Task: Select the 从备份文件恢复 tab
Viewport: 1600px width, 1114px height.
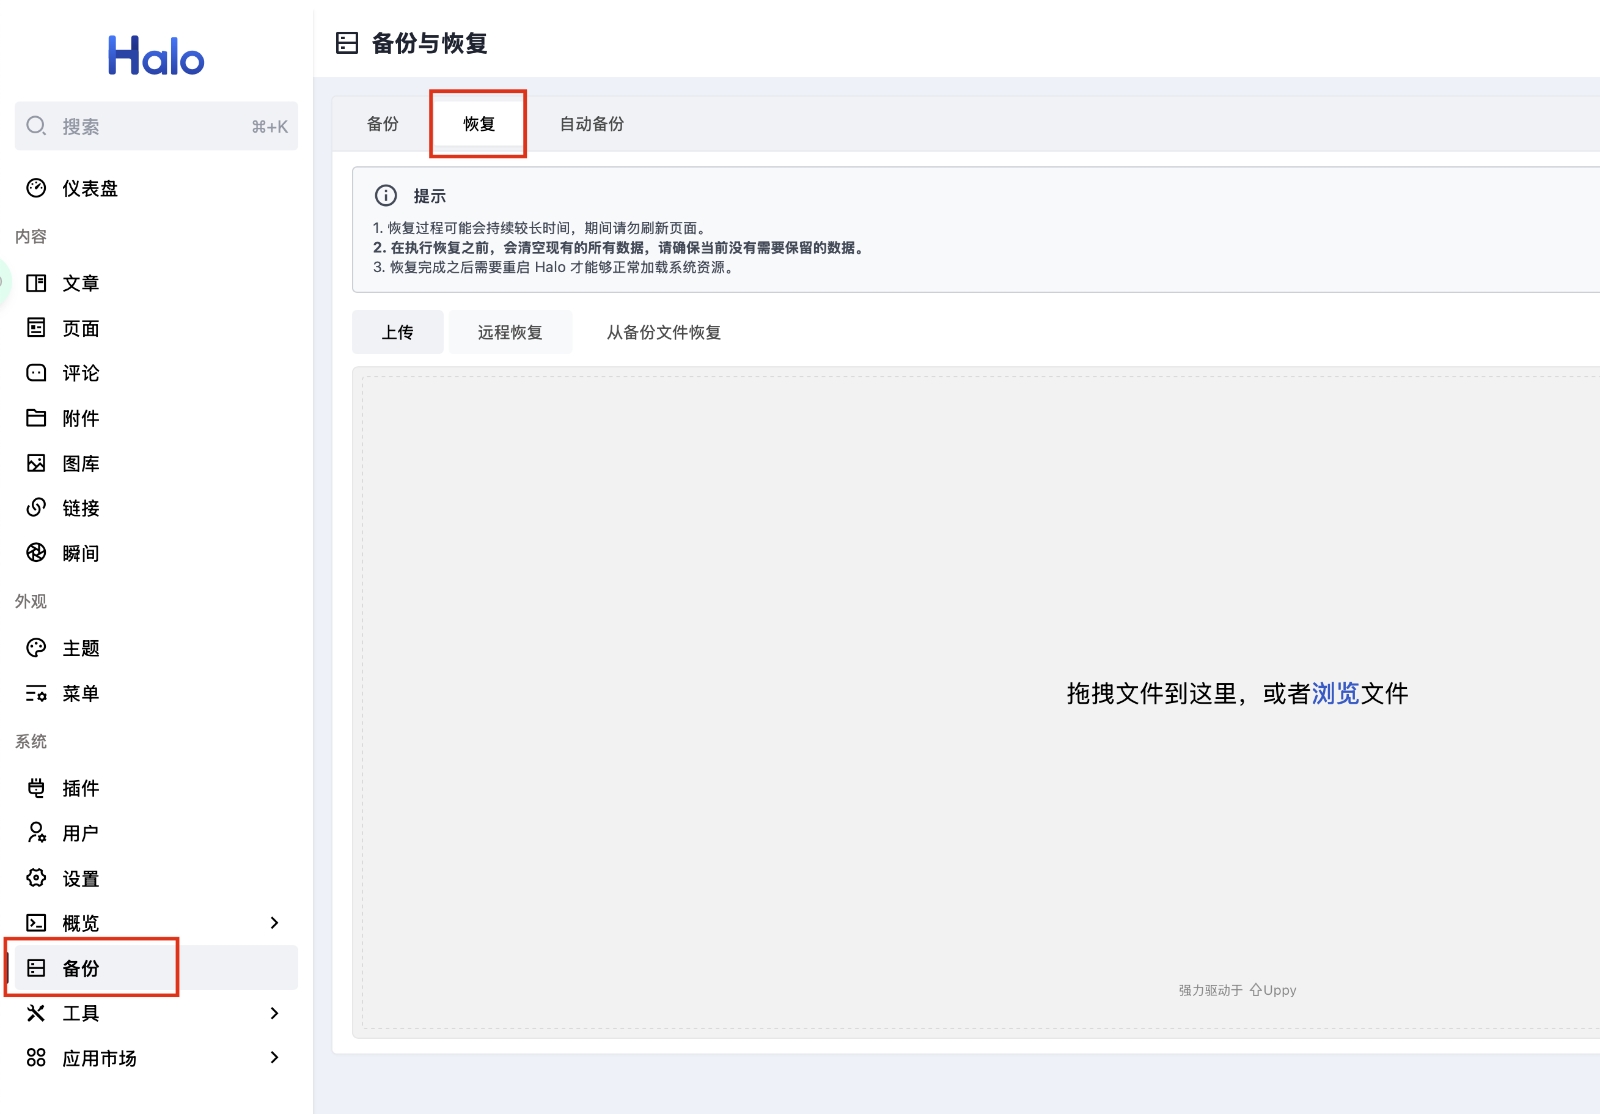Action: [x=663, y=332]
